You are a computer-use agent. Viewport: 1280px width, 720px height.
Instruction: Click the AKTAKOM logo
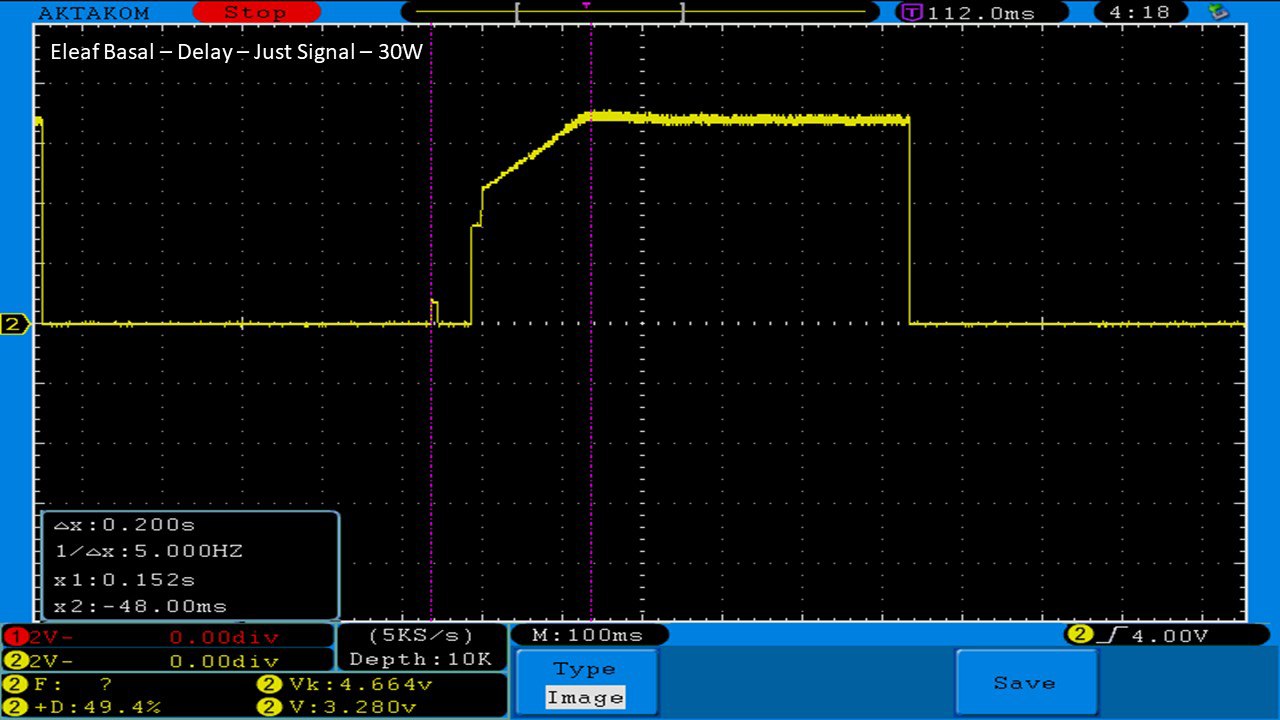pos(93,13)
